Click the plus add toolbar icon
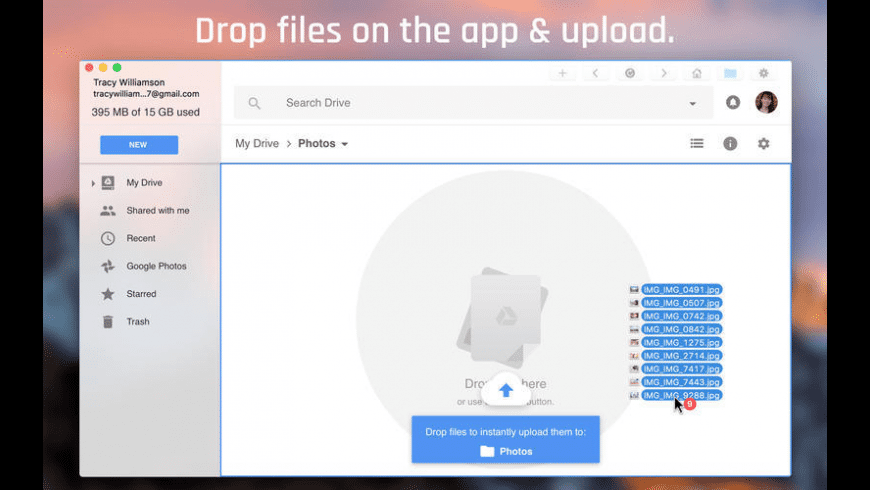The image size is (870, 490). 562,73
